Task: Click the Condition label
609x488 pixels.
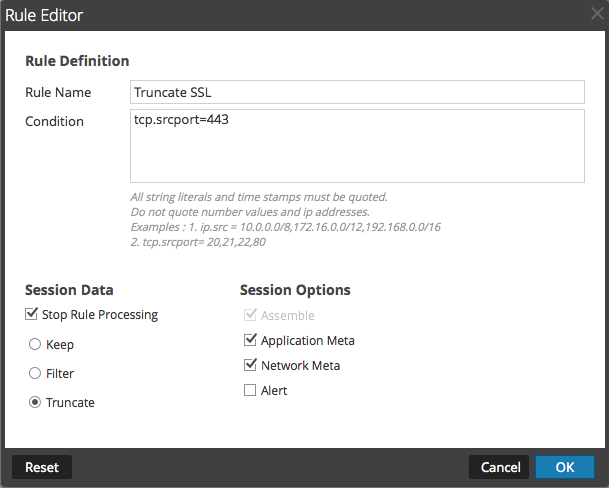Action: tap(54, 122)
